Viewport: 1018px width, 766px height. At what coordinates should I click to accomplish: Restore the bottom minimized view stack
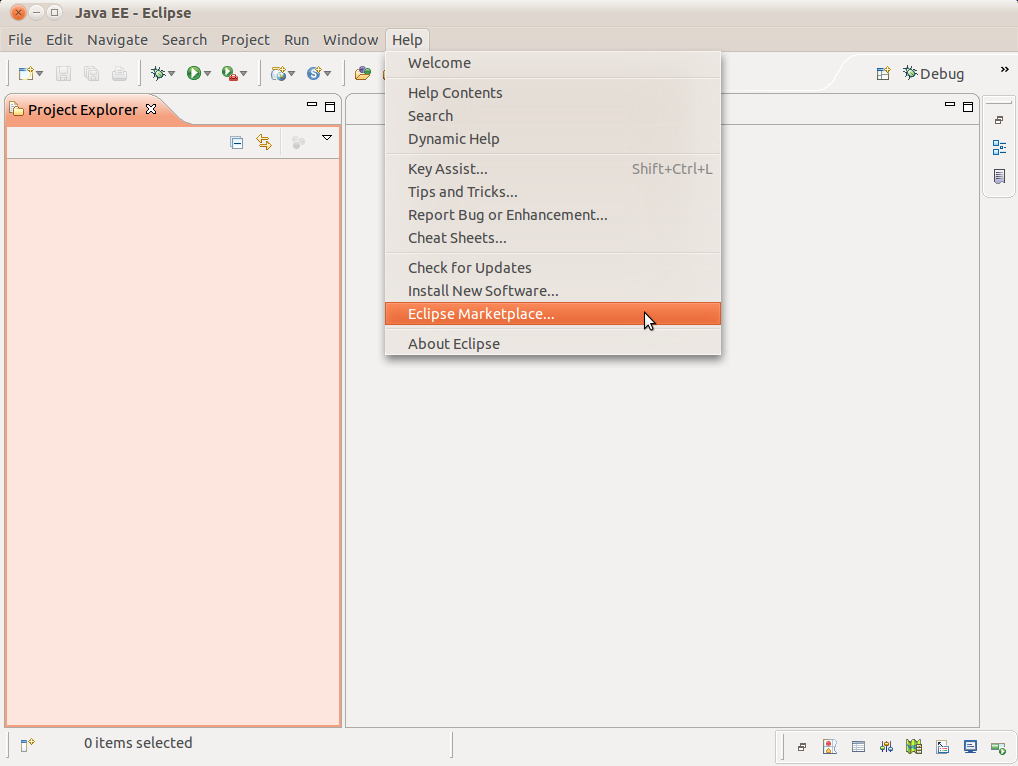[x=802, y=747]
